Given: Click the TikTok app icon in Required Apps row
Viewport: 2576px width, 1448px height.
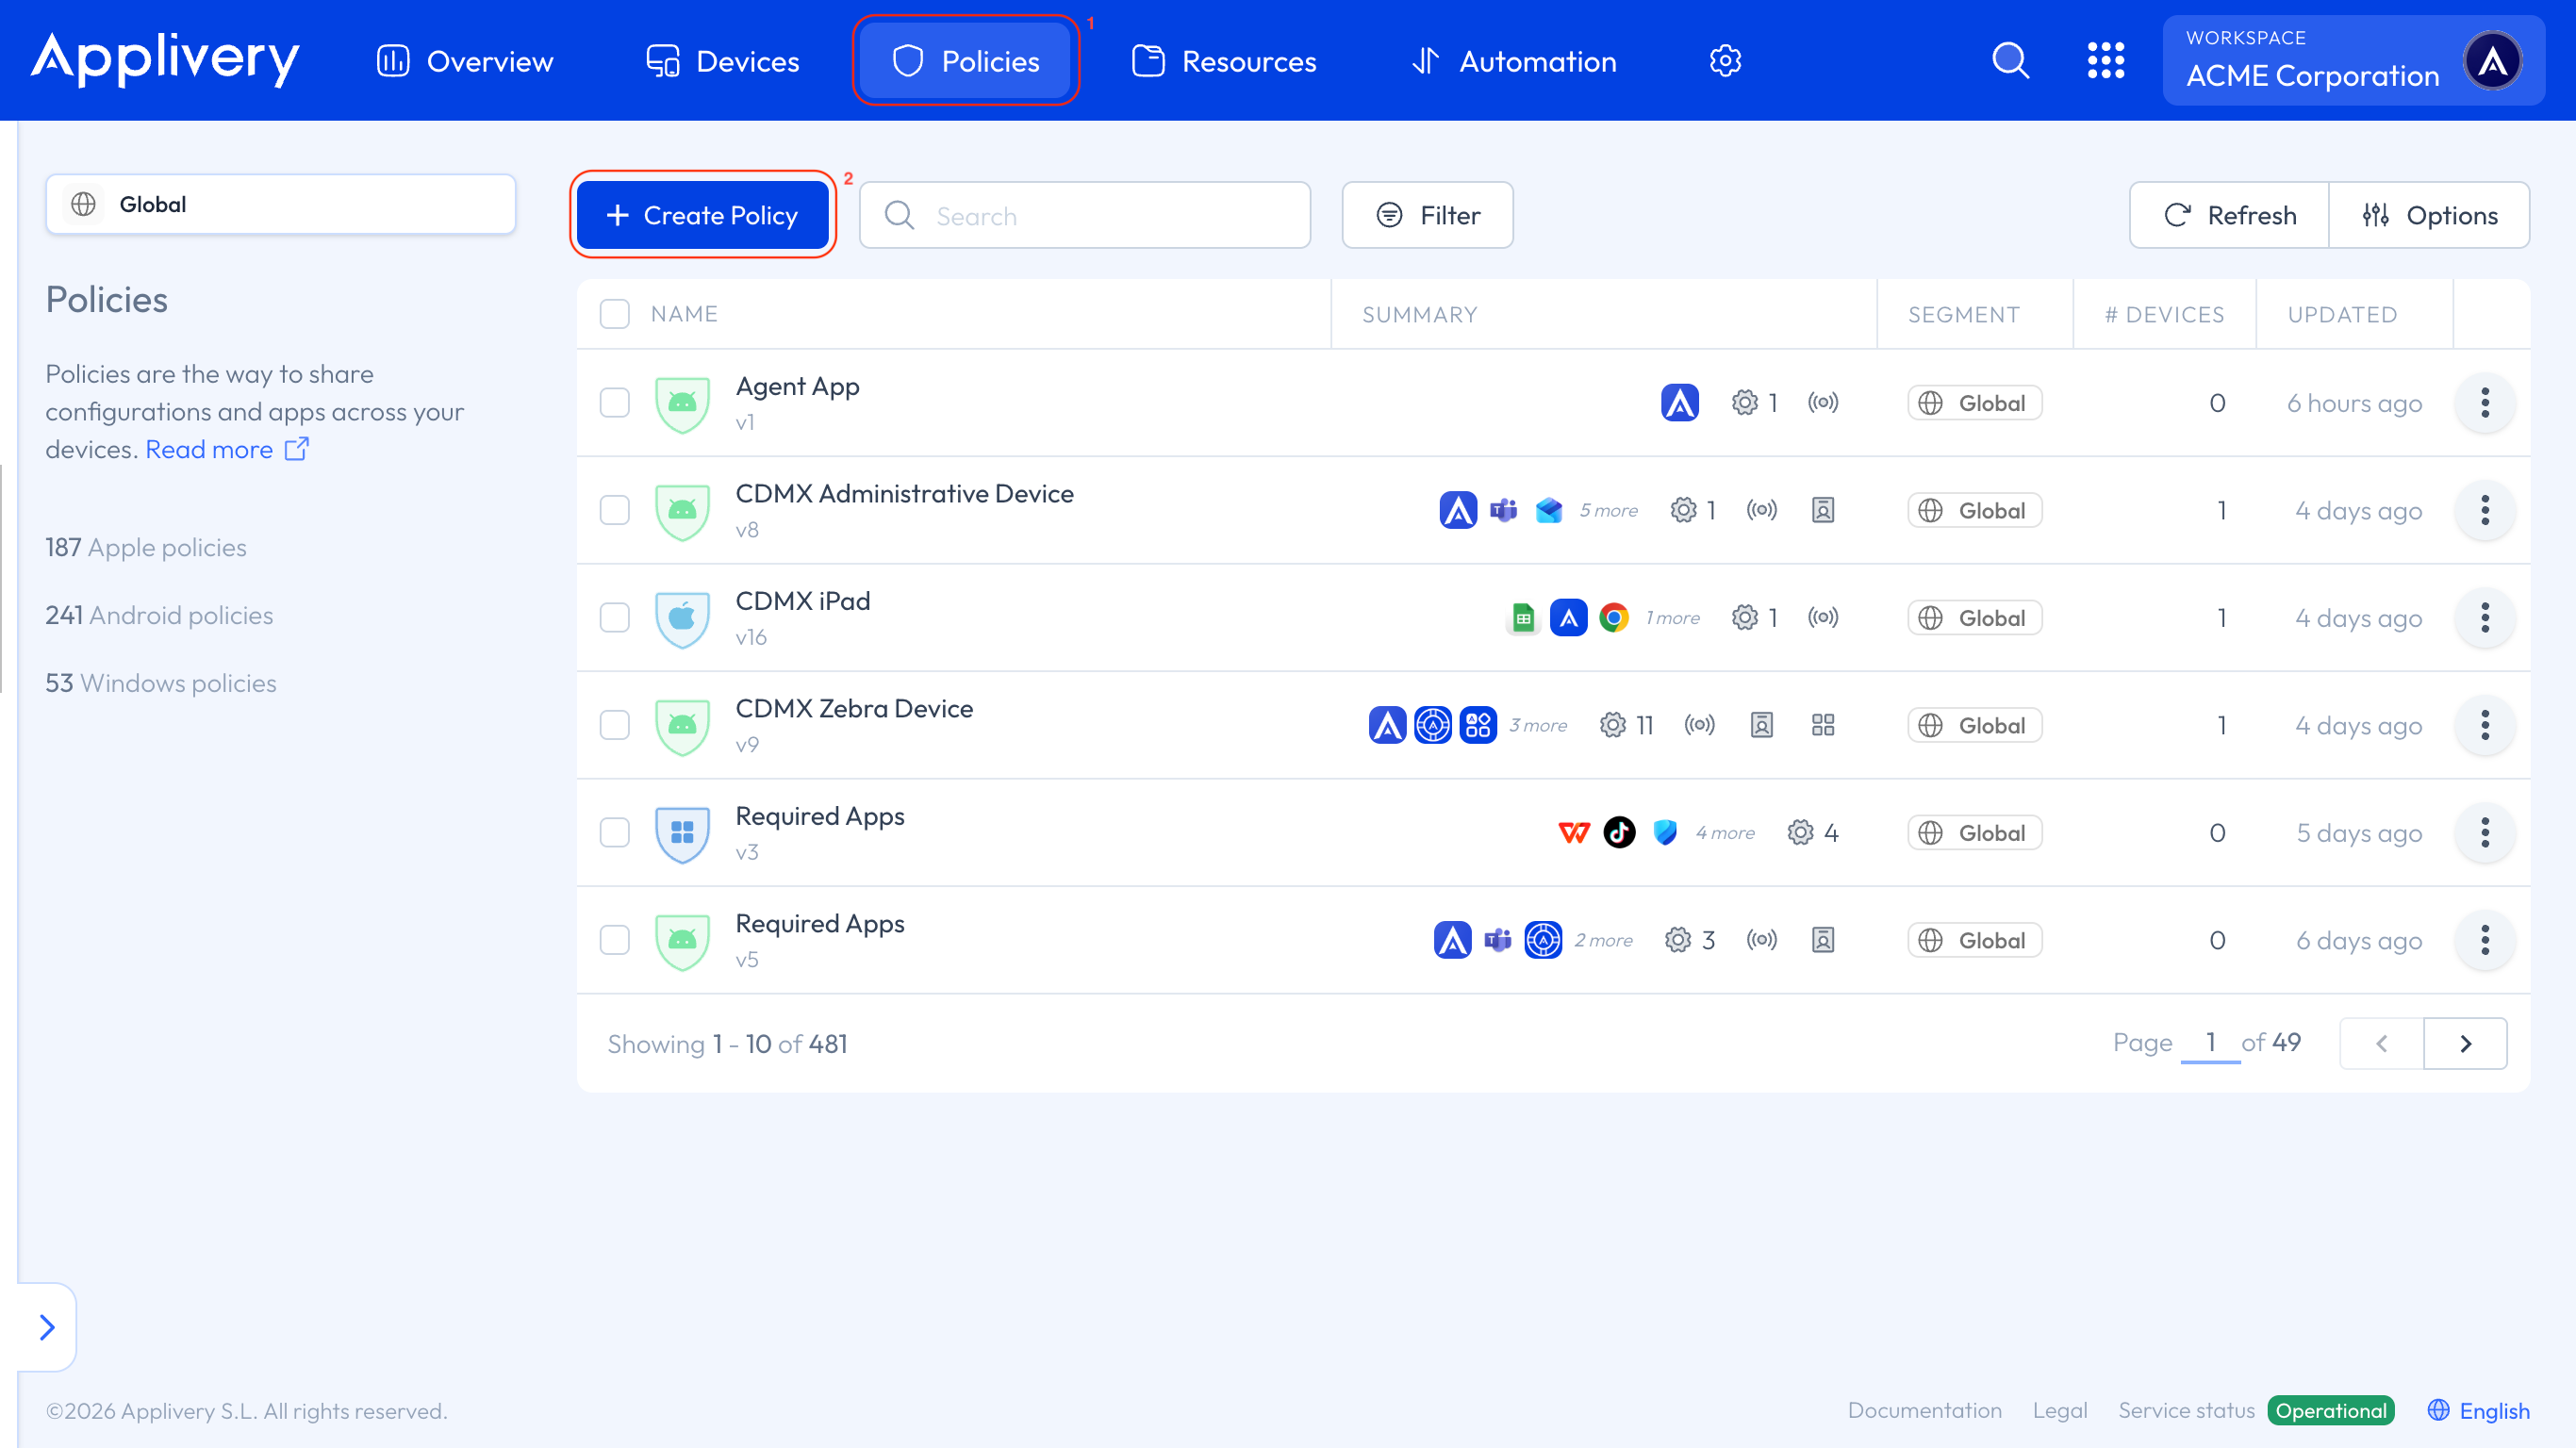Looking at the screenshot, I should [1619, 832].
